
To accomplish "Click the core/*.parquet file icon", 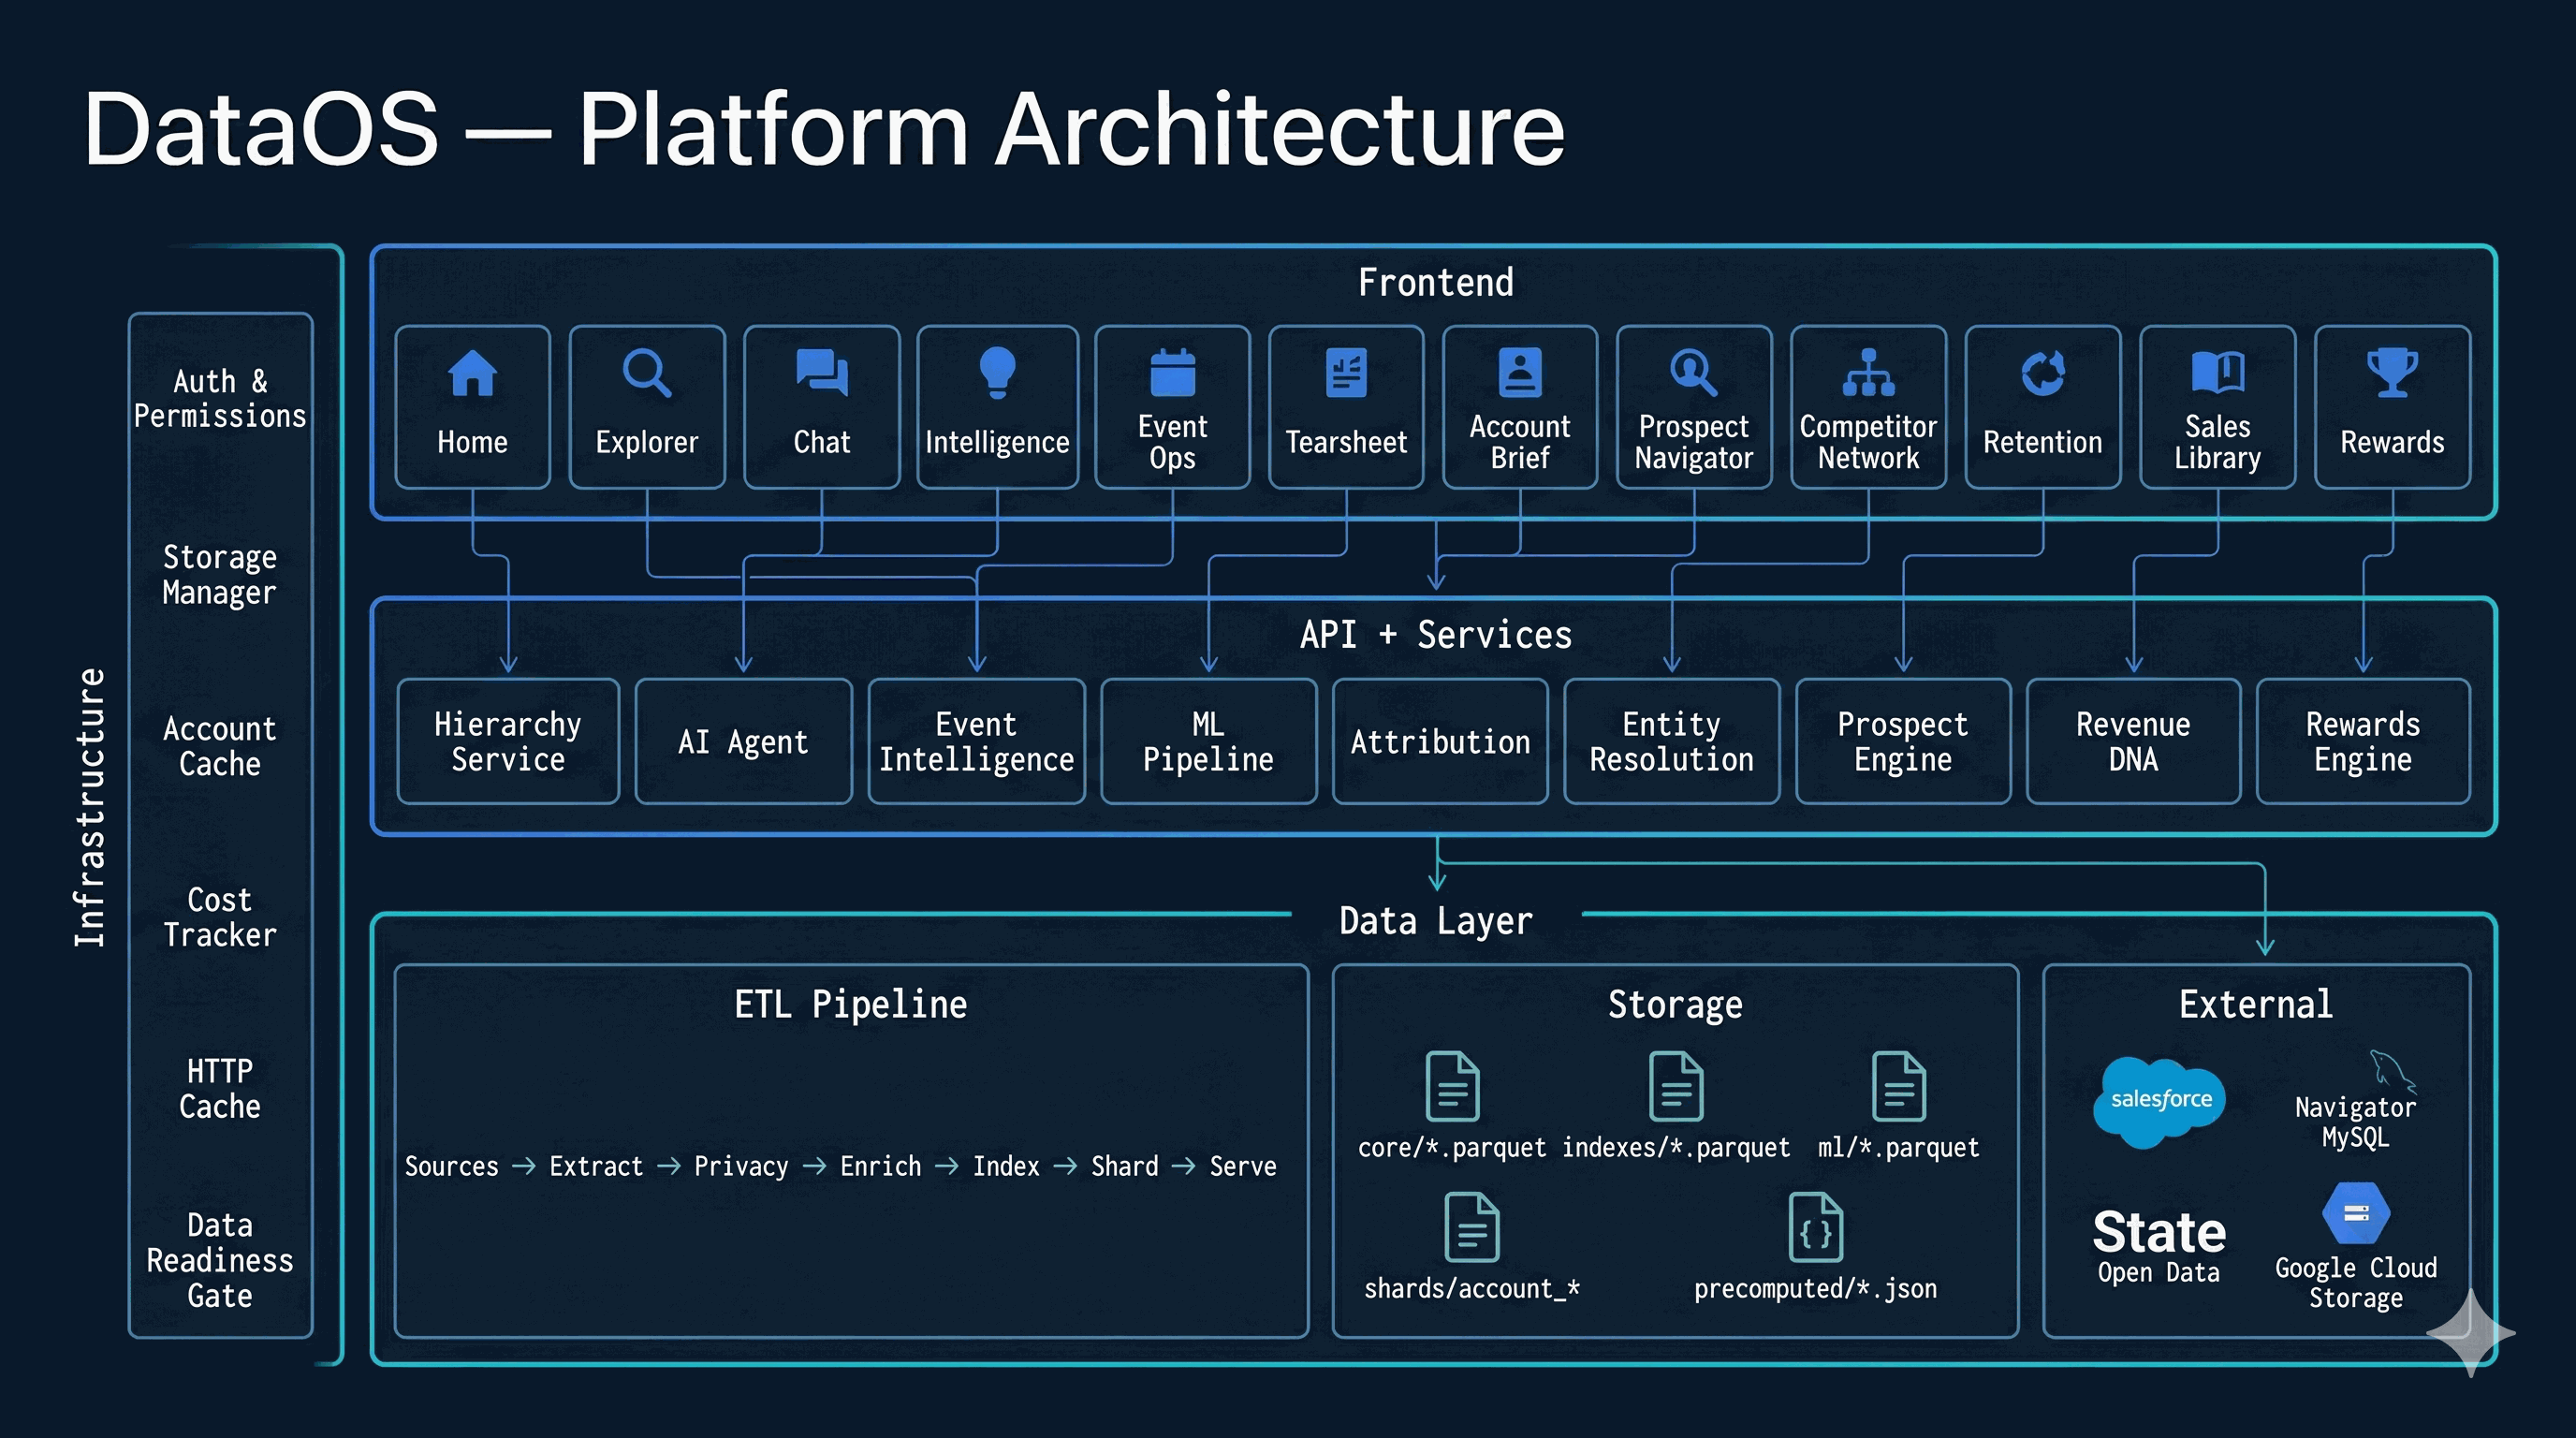I will (x=1452, y=1086).
